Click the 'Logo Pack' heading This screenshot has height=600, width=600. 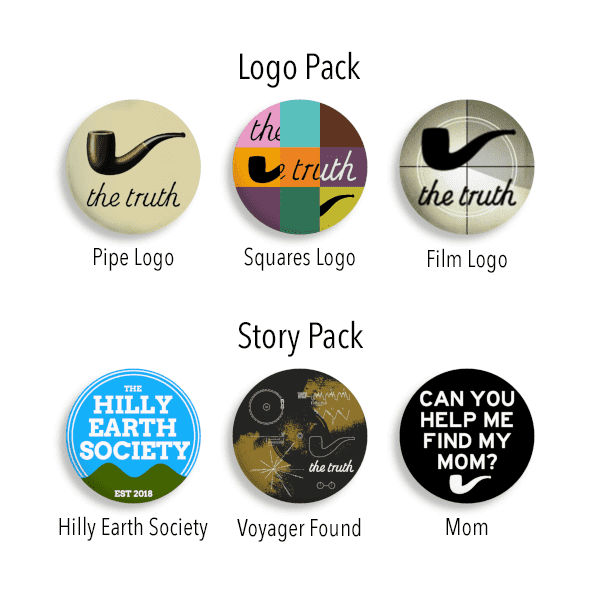pyautogui.click(x=299, y=68)
